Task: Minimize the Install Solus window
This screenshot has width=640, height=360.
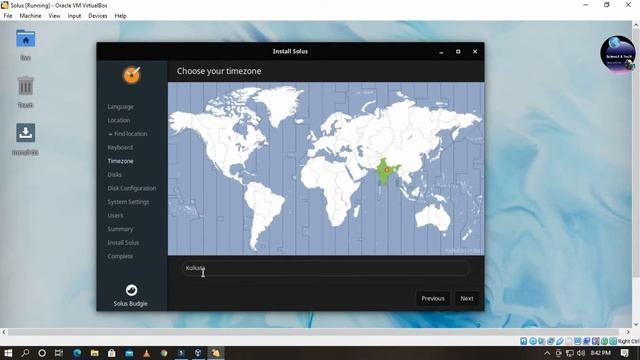Action: coord(441,52)
